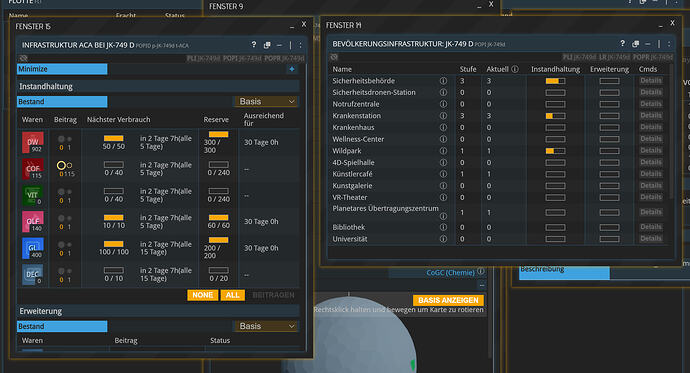
Task: Click the scrollbar in Fenster 14 list
Action: click(671, 132)
